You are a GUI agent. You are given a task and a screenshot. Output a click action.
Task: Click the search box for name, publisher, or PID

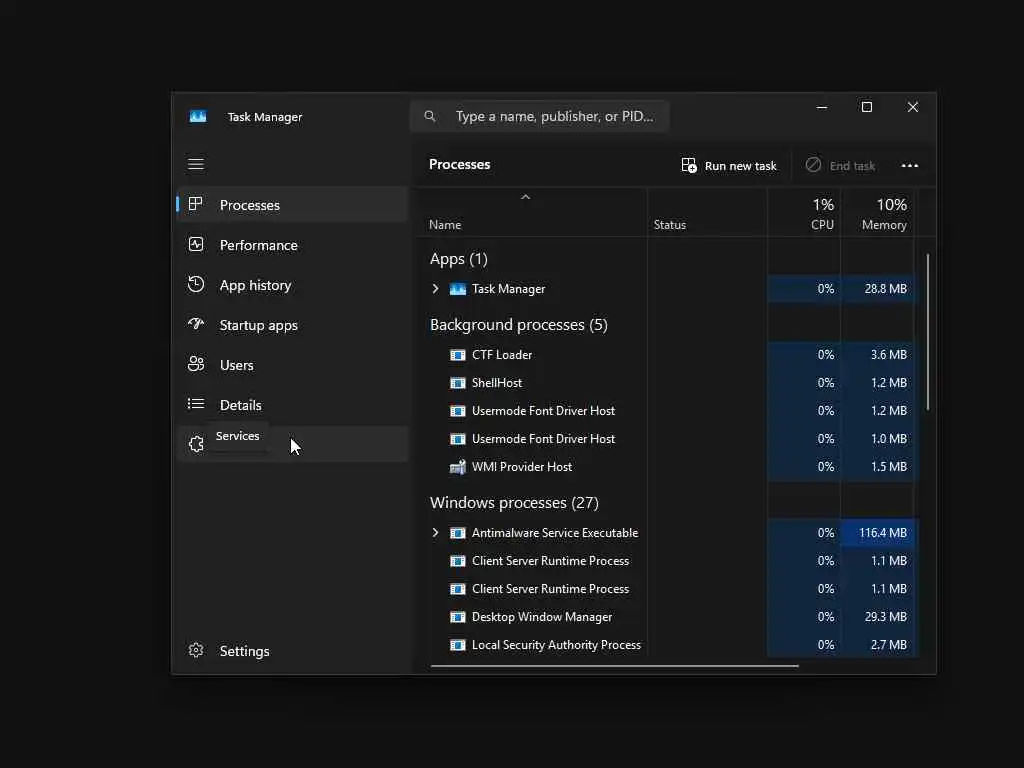(x=539, y=116)
